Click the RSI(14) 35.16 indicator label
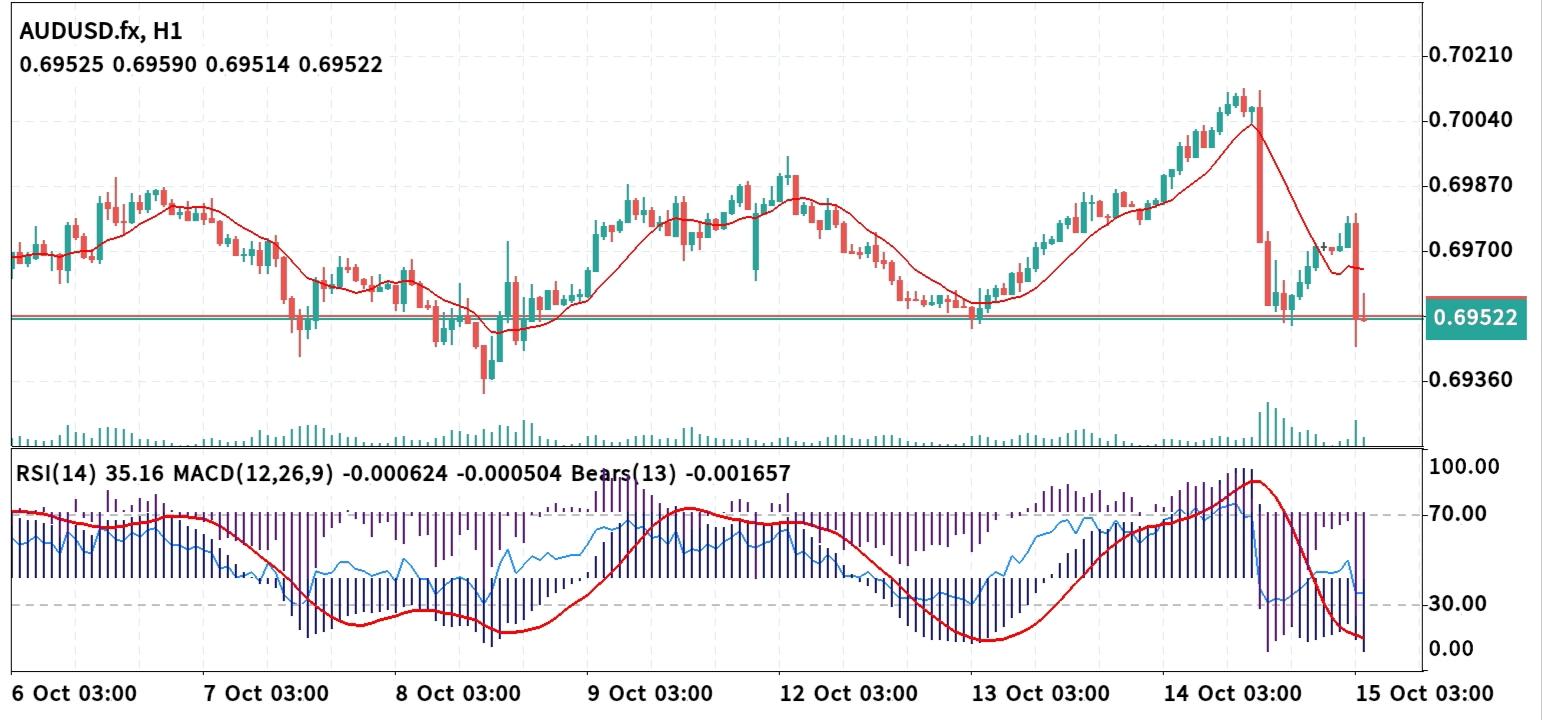Image resolution: width=1542 pixels, height=720 pixels. [92, 474]
